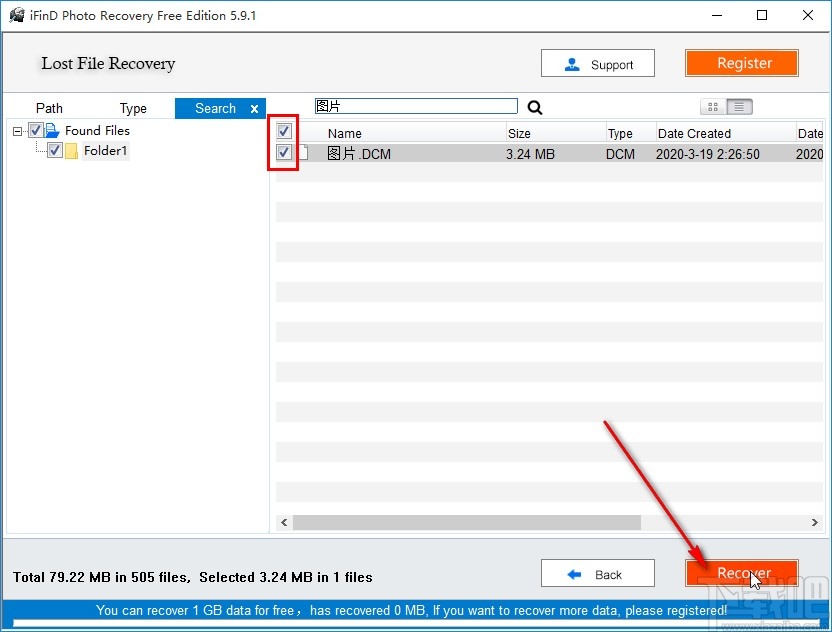
Task: Sort by the Name column header
Action: pos(344,133)
